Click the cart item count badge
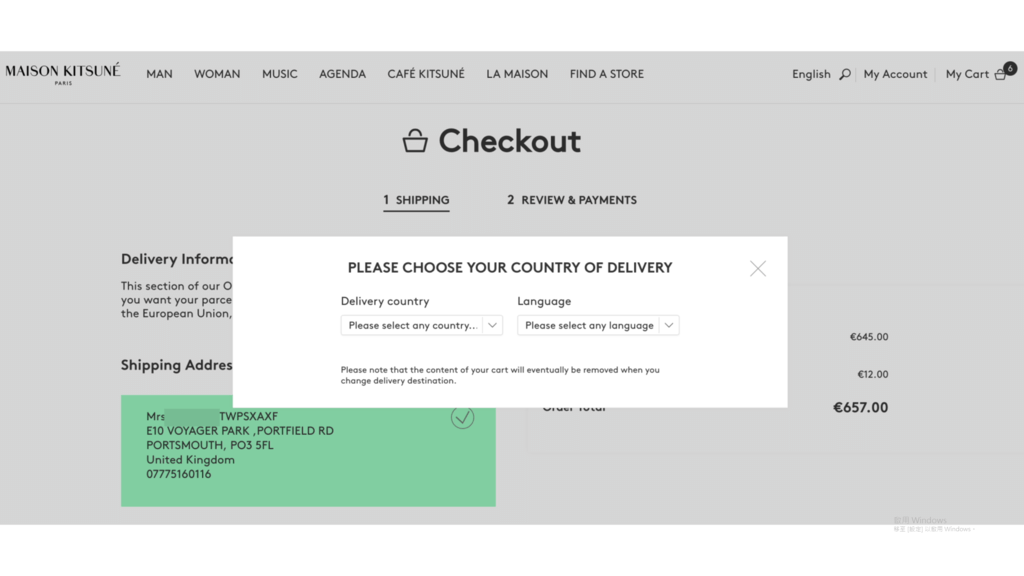 coord(1010,68)
